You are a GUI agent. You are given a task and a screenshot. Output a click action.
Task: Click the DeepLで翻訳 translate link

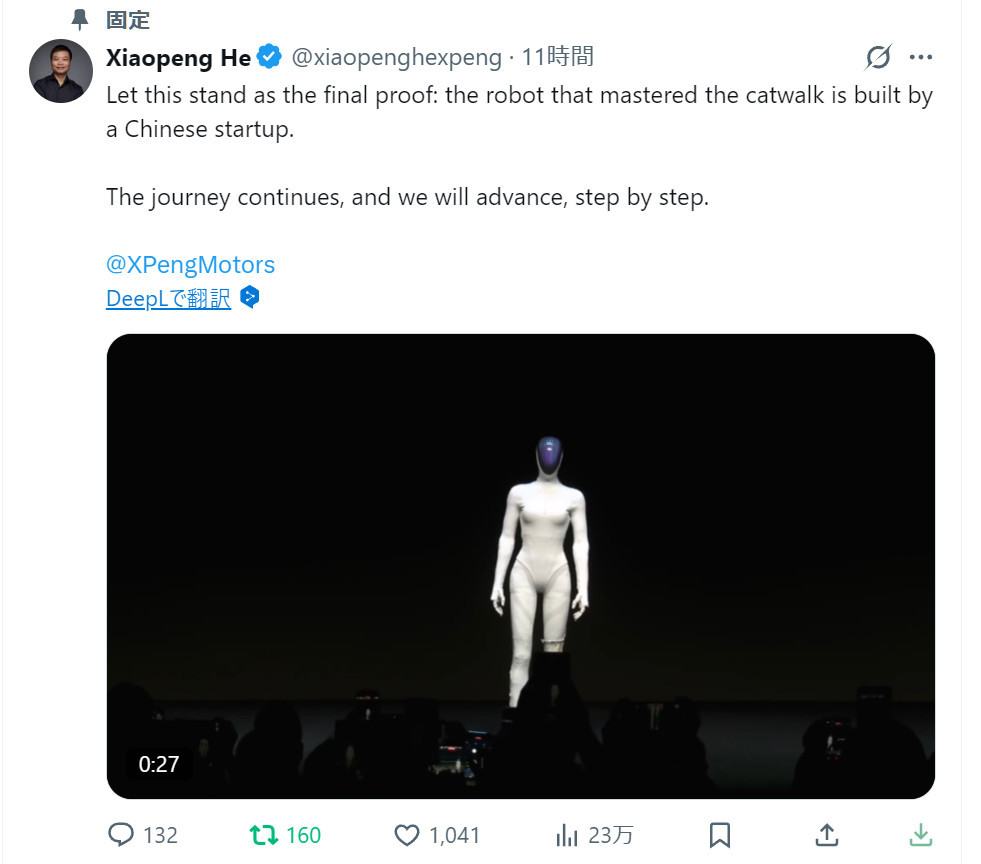pos(168,298)
